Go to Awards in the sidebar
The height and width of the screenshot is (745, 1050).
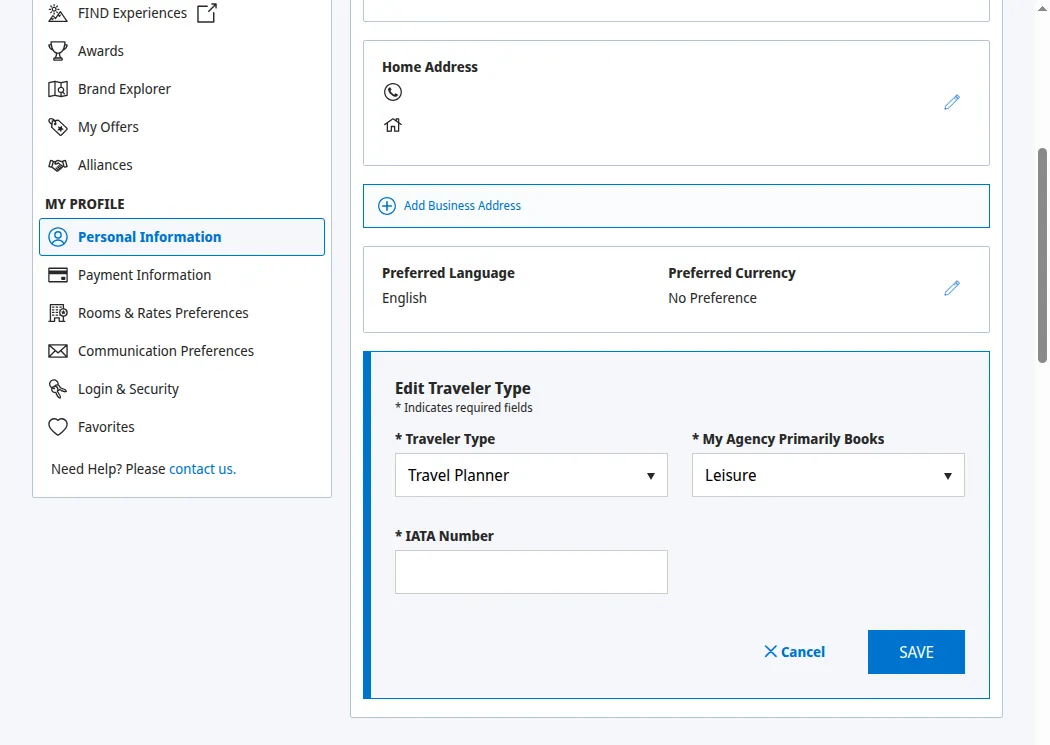[100, 51]
